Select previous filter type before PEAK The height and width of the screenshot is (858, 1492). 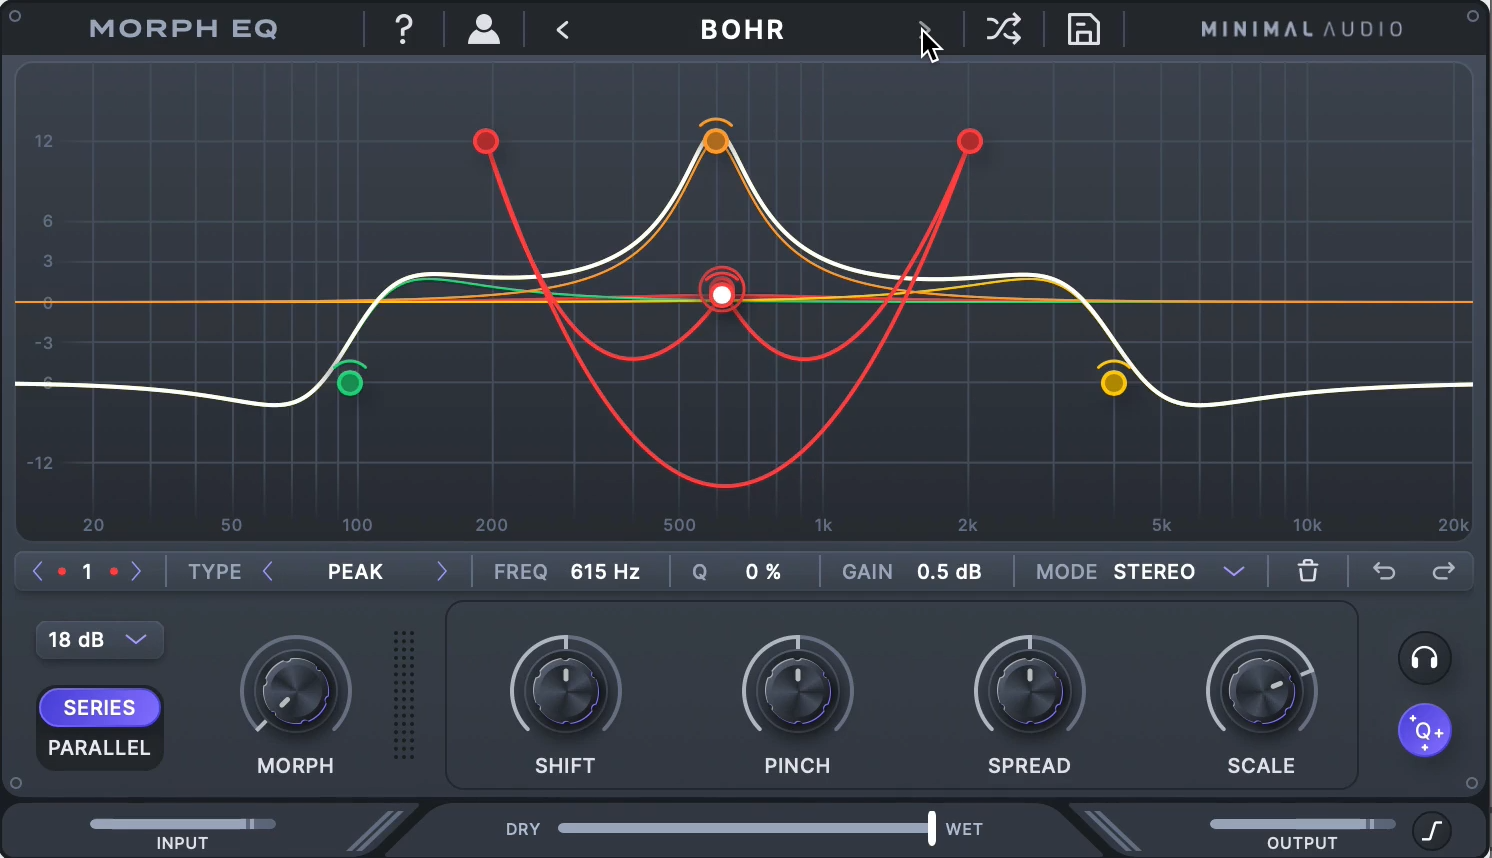point(268,571)
